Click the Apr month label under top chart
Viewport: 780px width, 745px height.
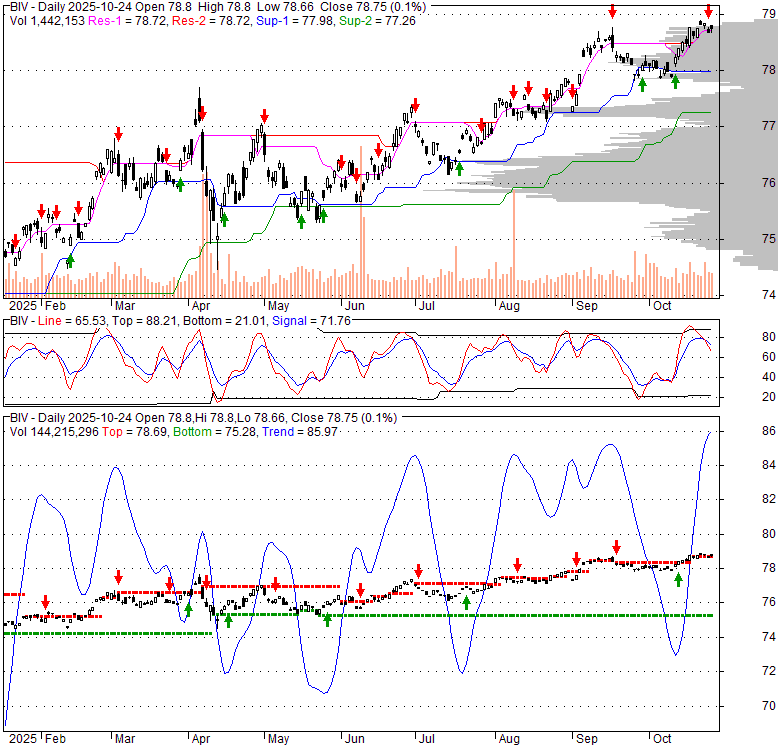point(201,306)
